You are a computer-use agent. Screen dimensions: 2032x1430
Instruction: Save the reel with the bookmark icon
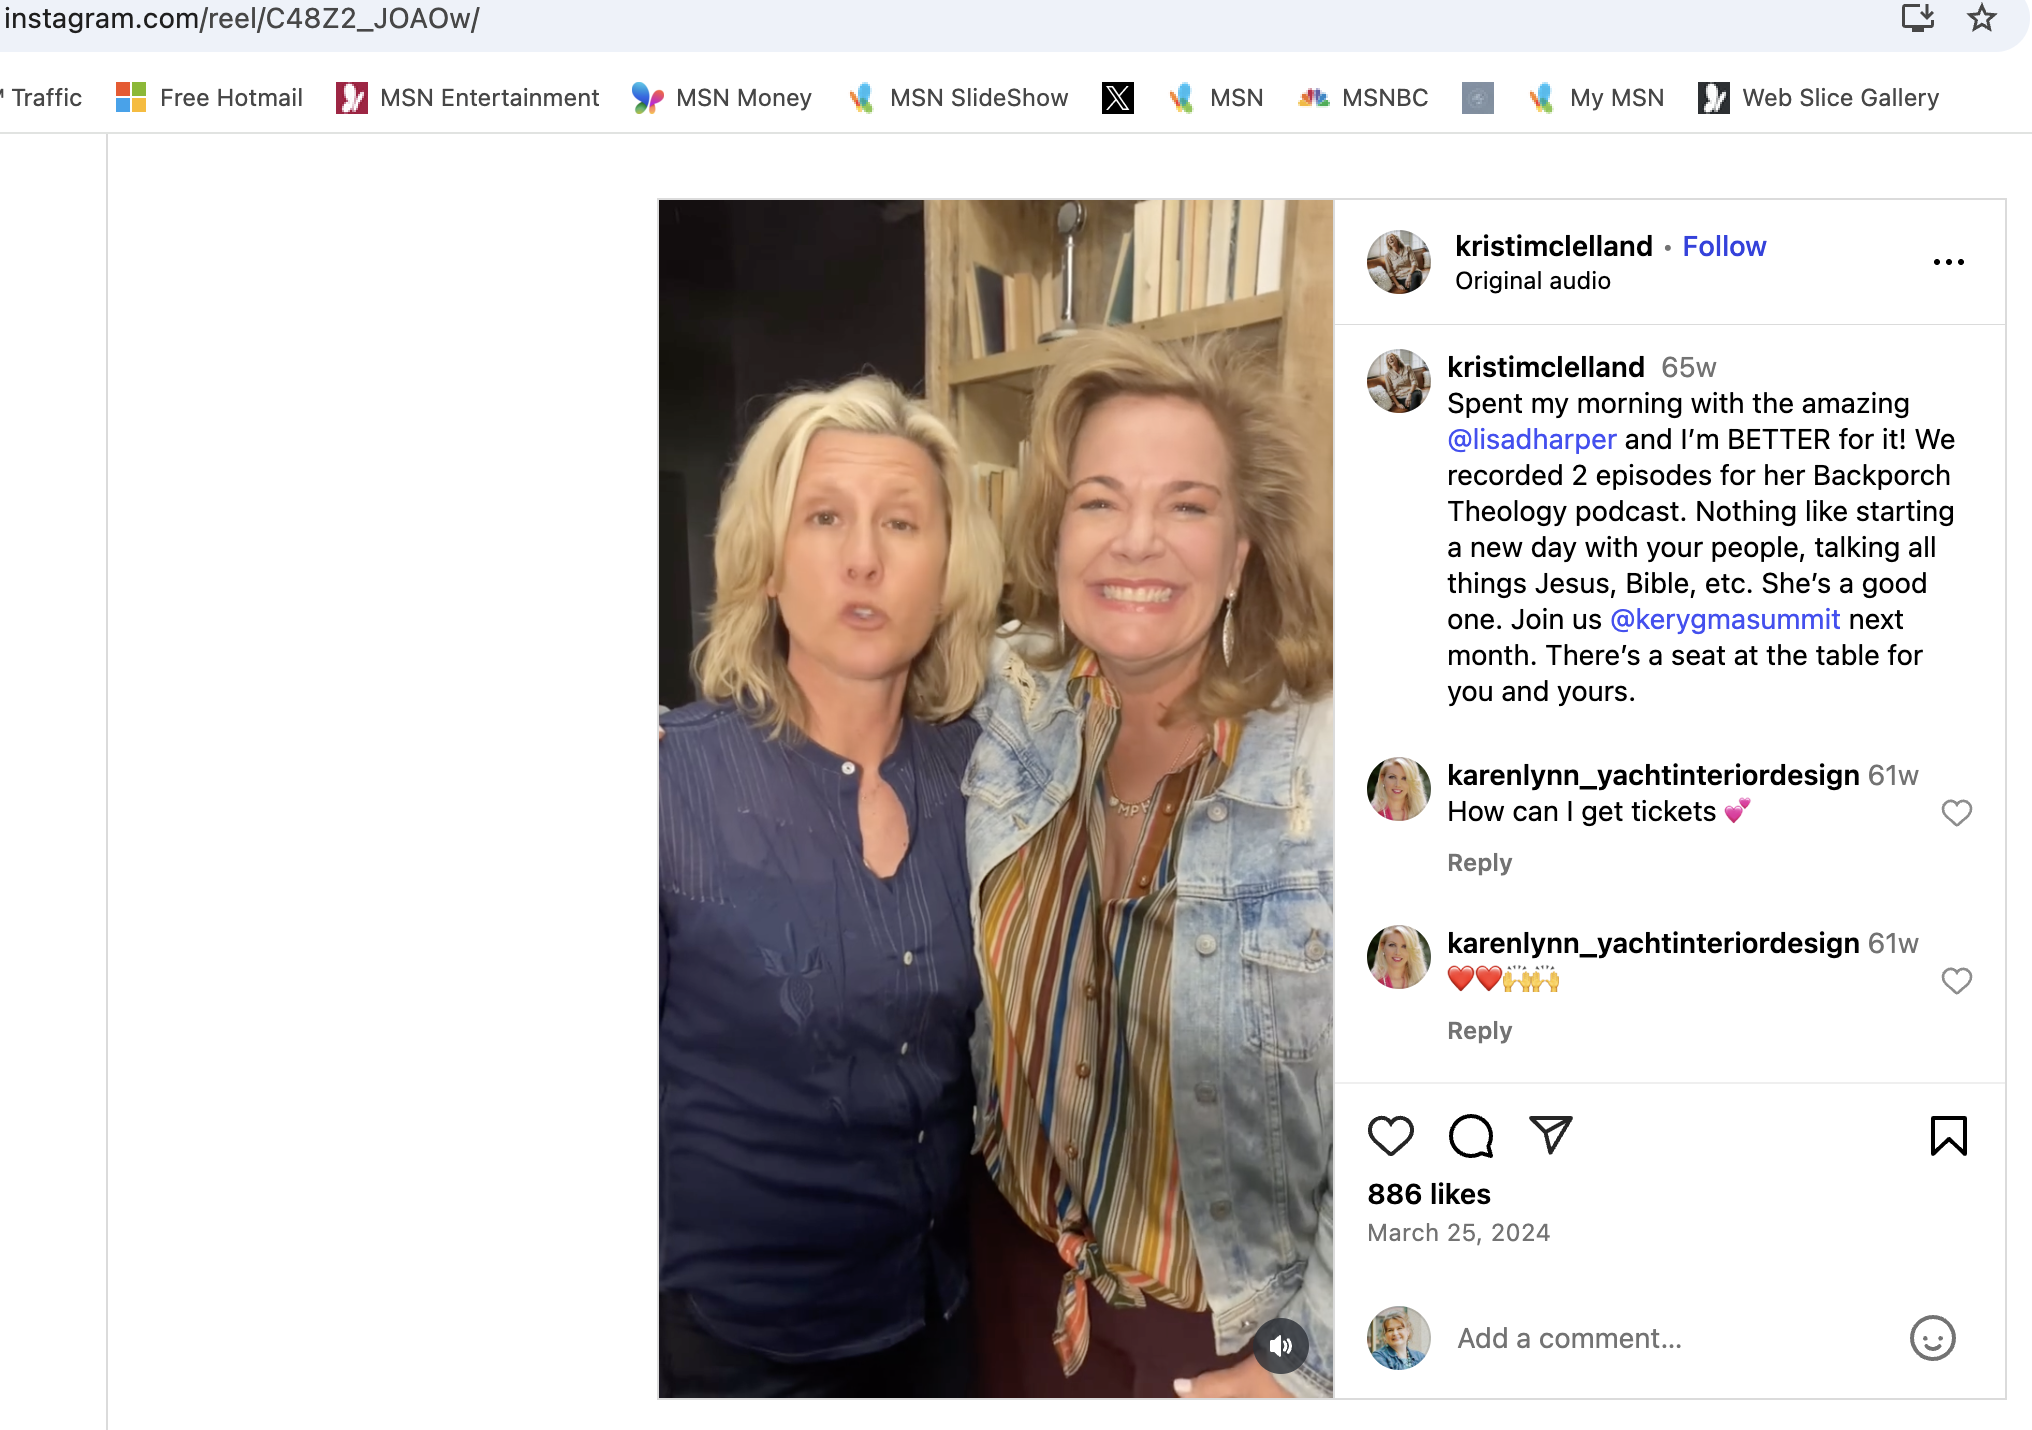(1948, 1136)
